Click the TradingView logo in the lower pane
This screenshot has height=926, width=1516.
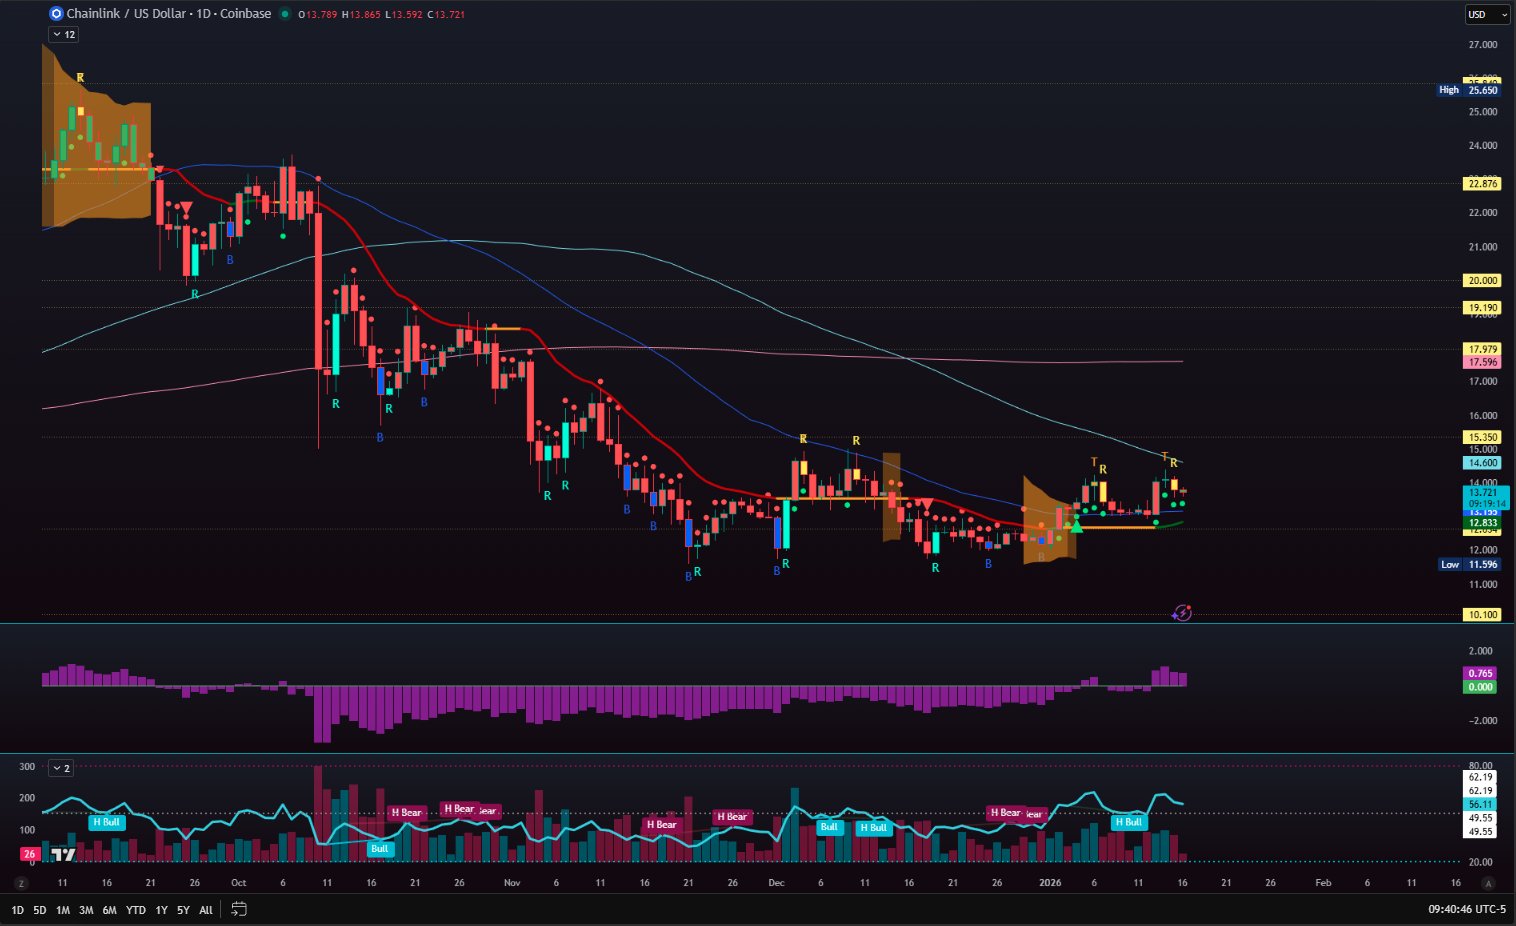(x=64, y=855)
